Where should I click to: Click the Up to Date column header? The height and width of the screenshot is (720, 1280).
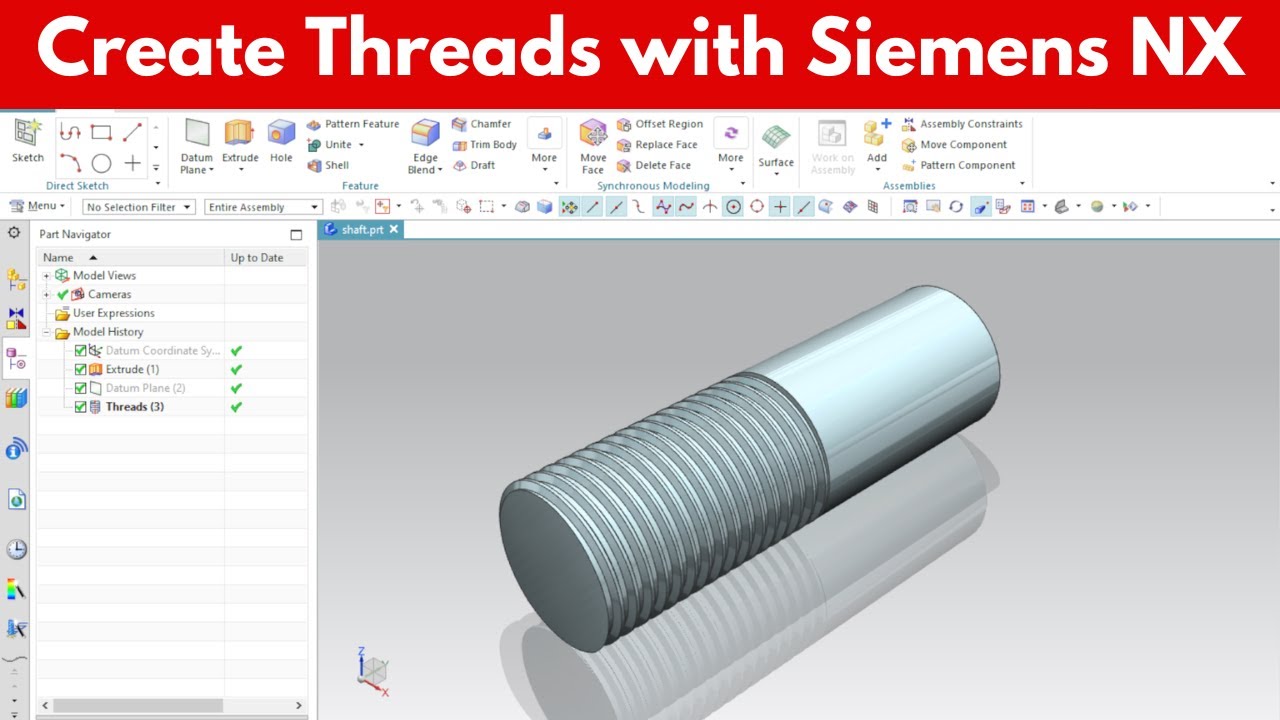(x=266, y=257)
